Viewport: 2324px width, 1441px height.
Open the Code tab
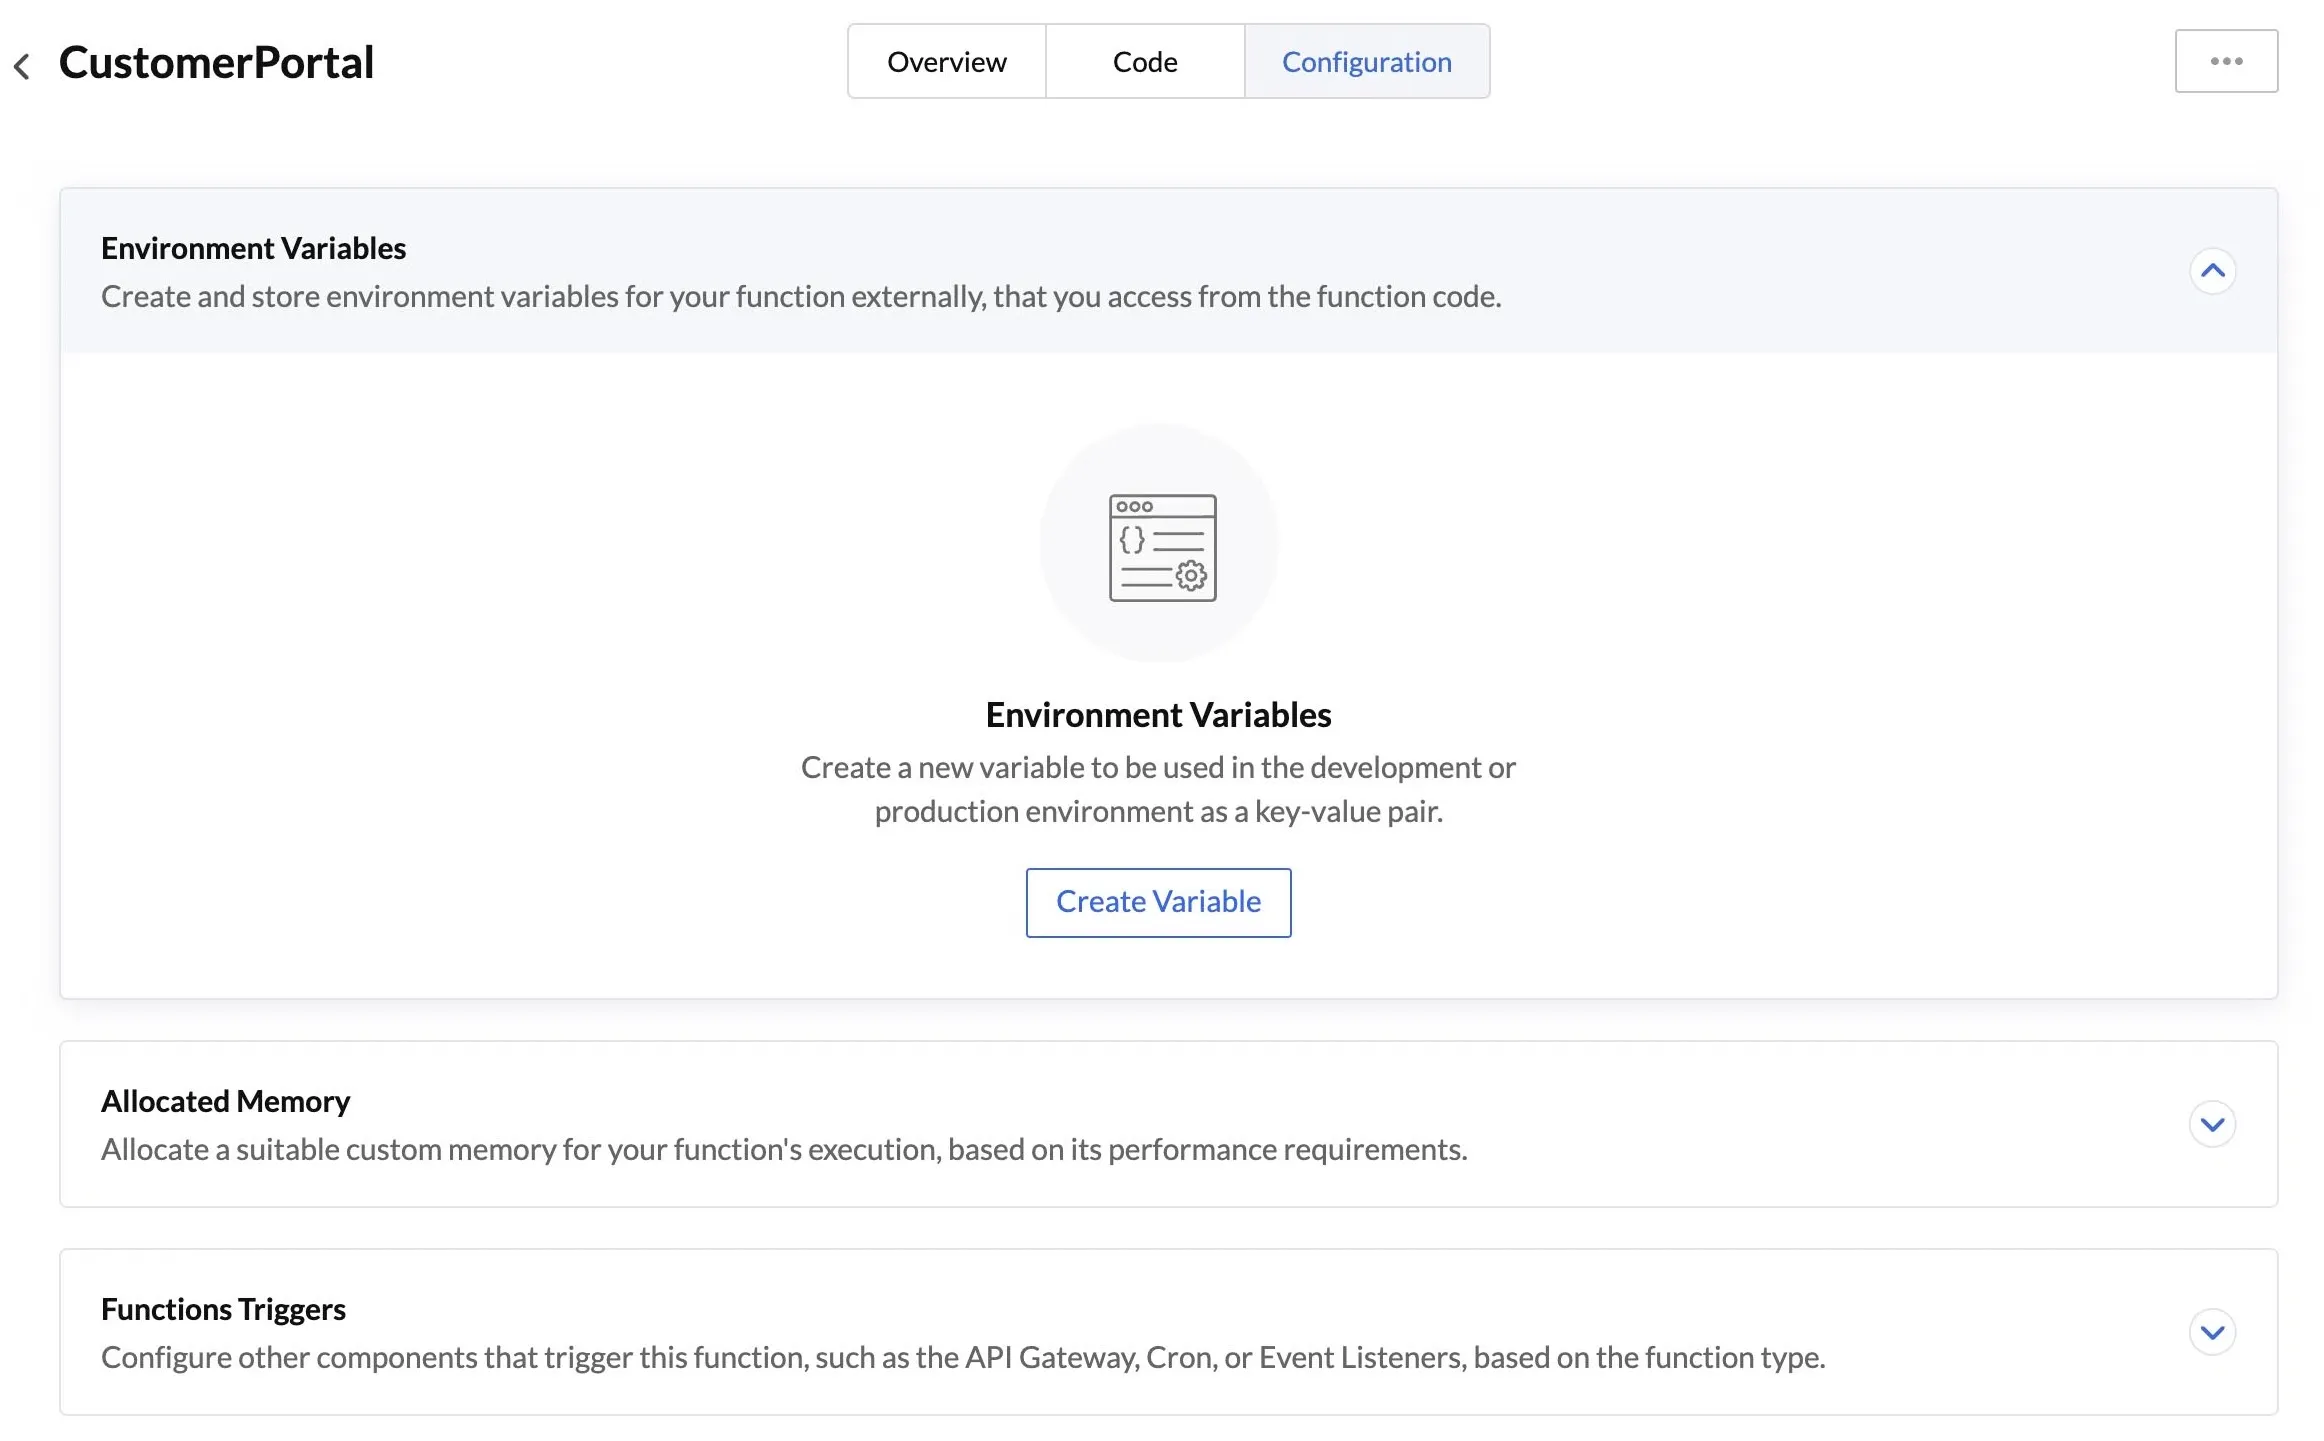(1145, 61)
